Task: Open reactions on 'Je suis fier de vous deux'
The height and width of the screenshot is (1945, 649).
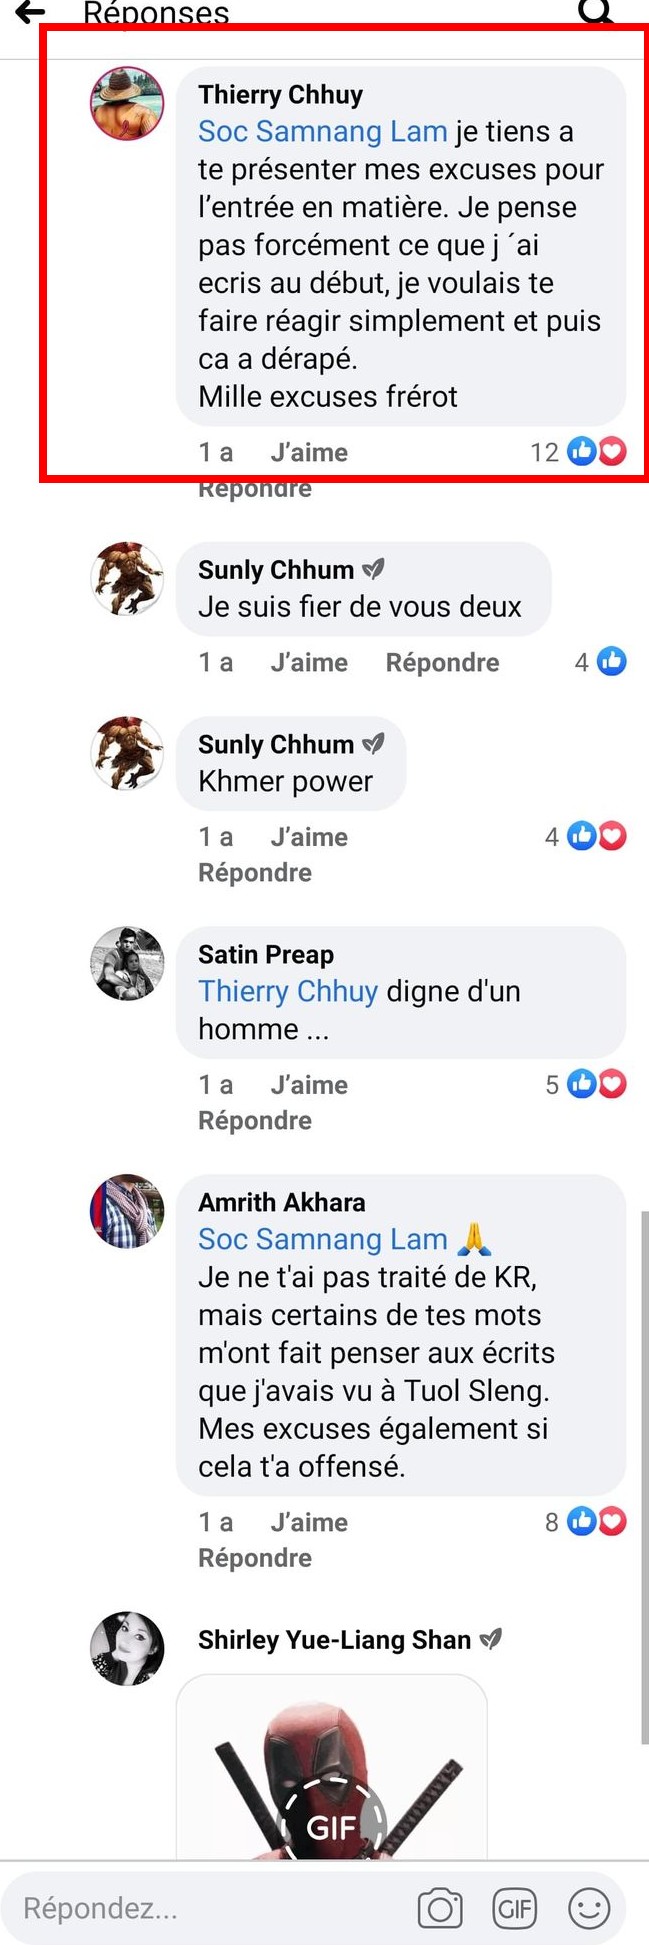Action: click(x=600, y=661)
